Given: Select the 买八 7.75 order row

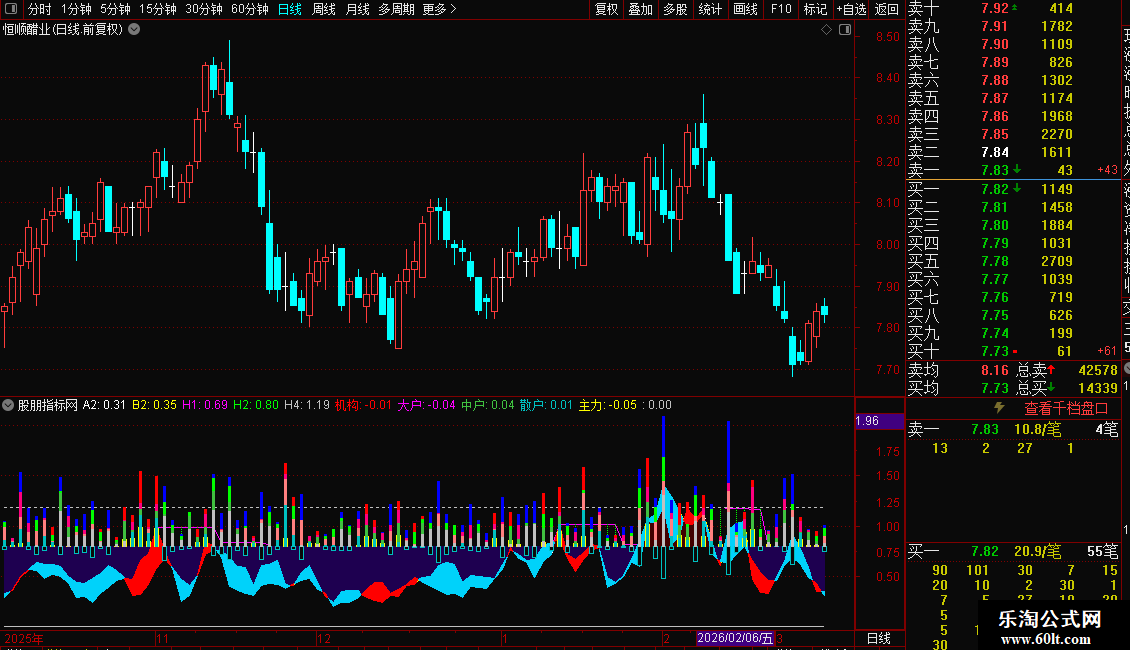Looking at the screenshot, I should (1013, 315).
